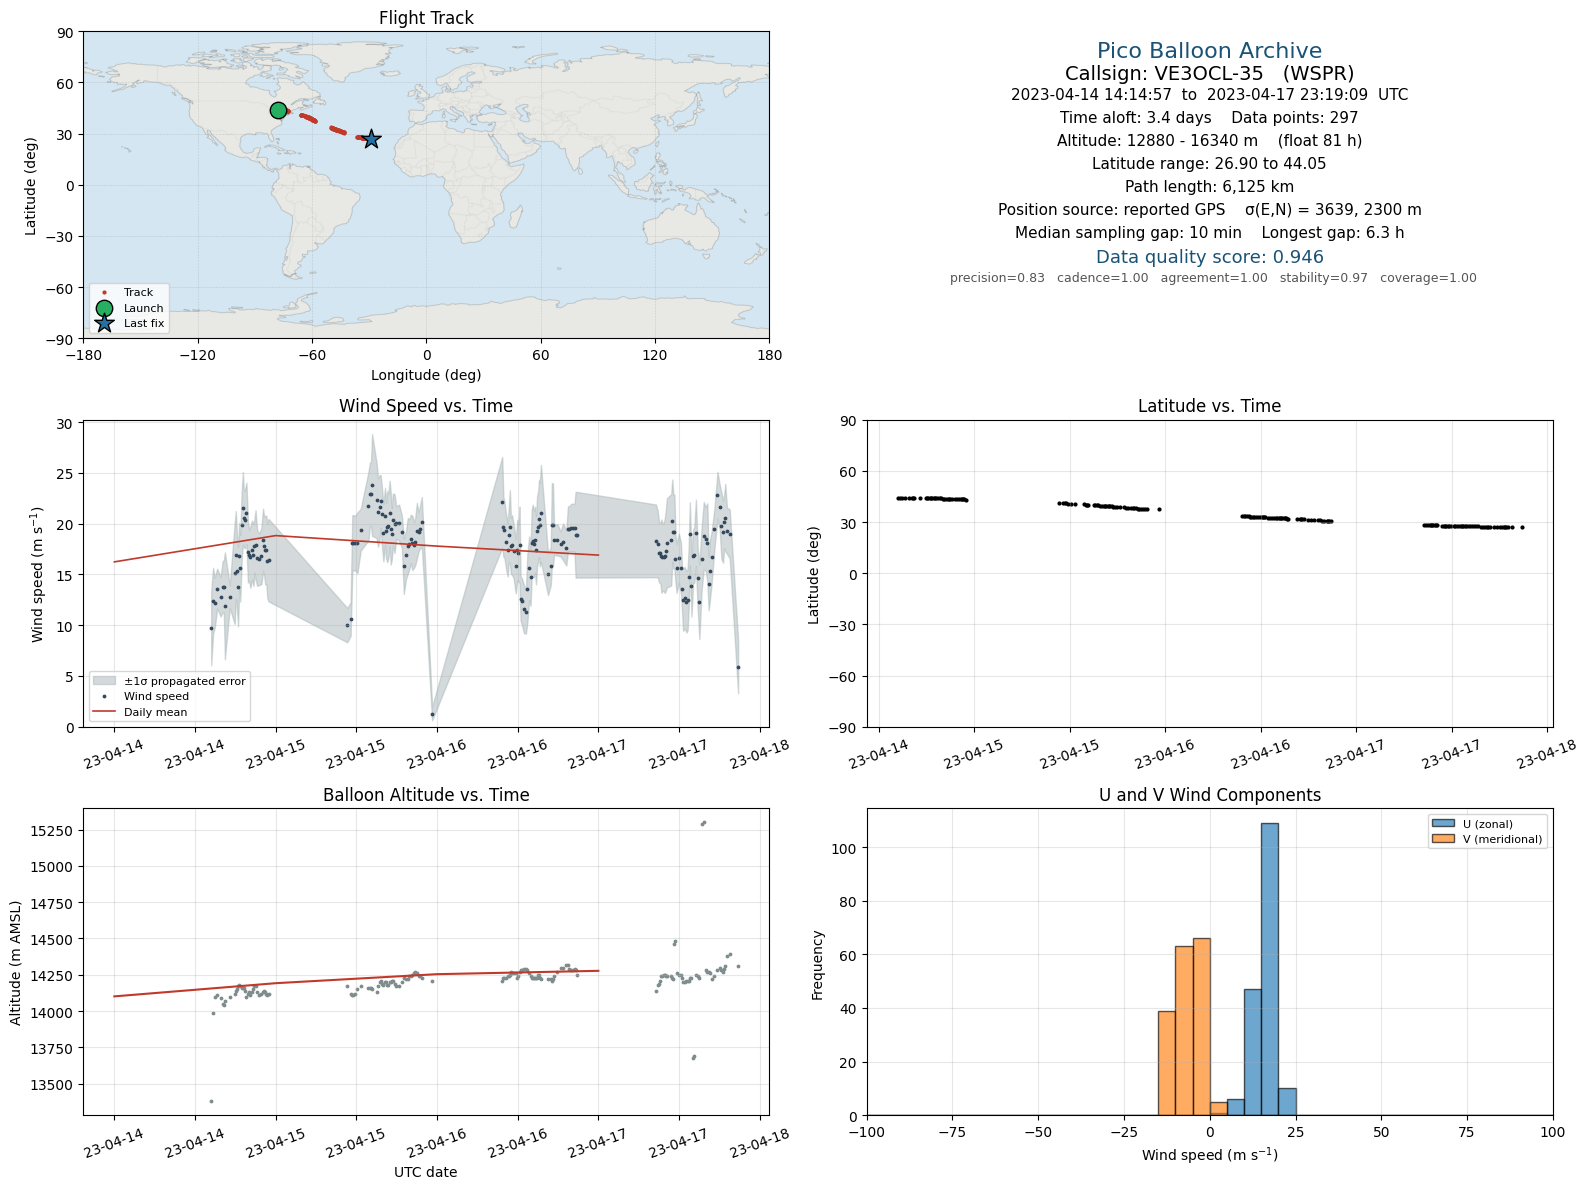
Task: Click the highest altitude outlier point near 15250
Action: click(704, 823)
